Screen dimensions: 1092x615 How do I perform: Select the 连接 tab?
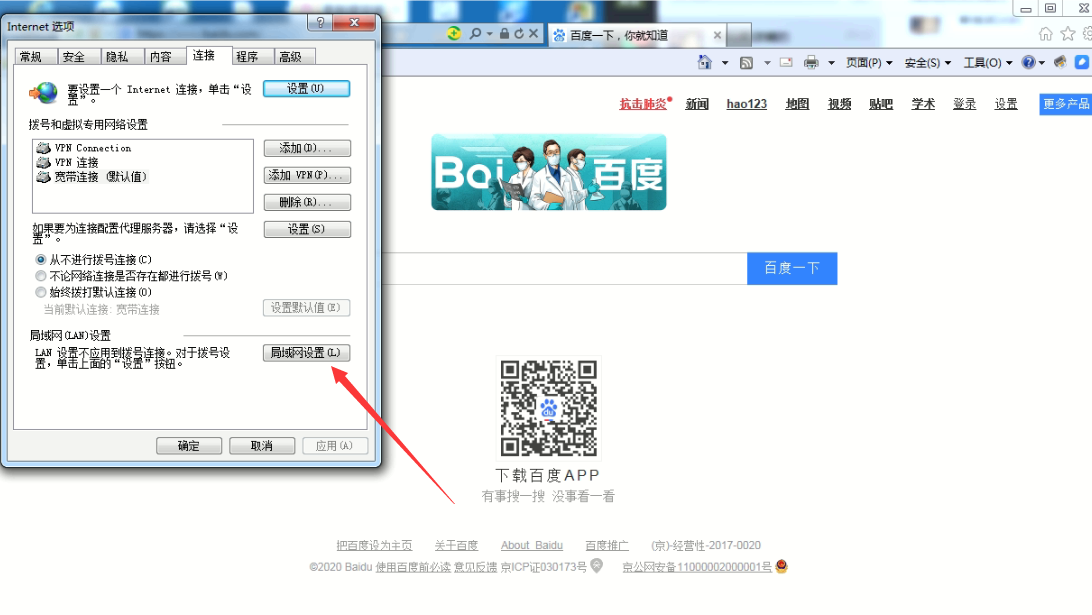tap(203, 55)
